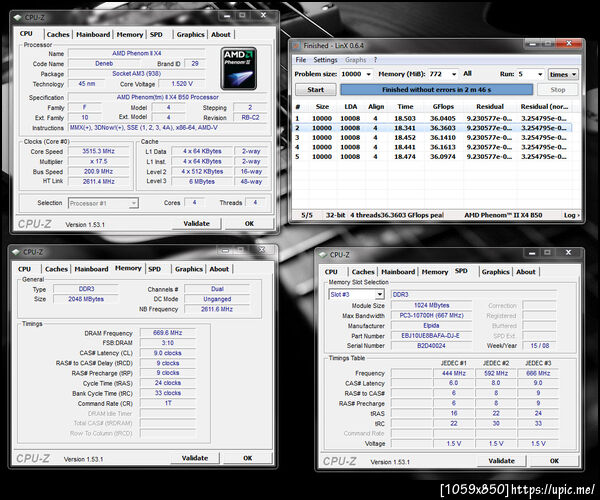
Task: Click HT Link value 2611.4 MHz
Action: 99,181
